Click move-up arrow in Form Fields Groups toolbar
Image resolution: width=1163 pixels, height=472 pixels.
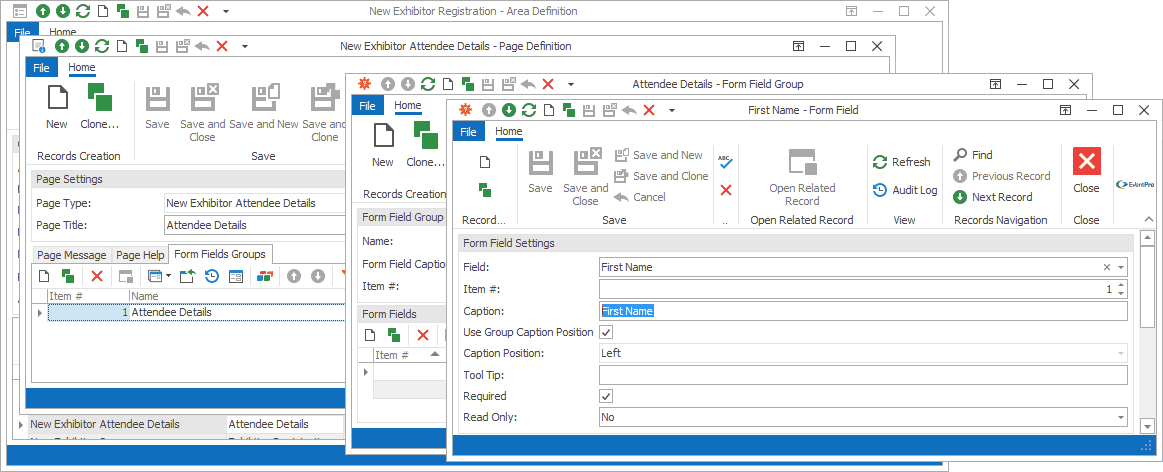[x=294, y=276]
